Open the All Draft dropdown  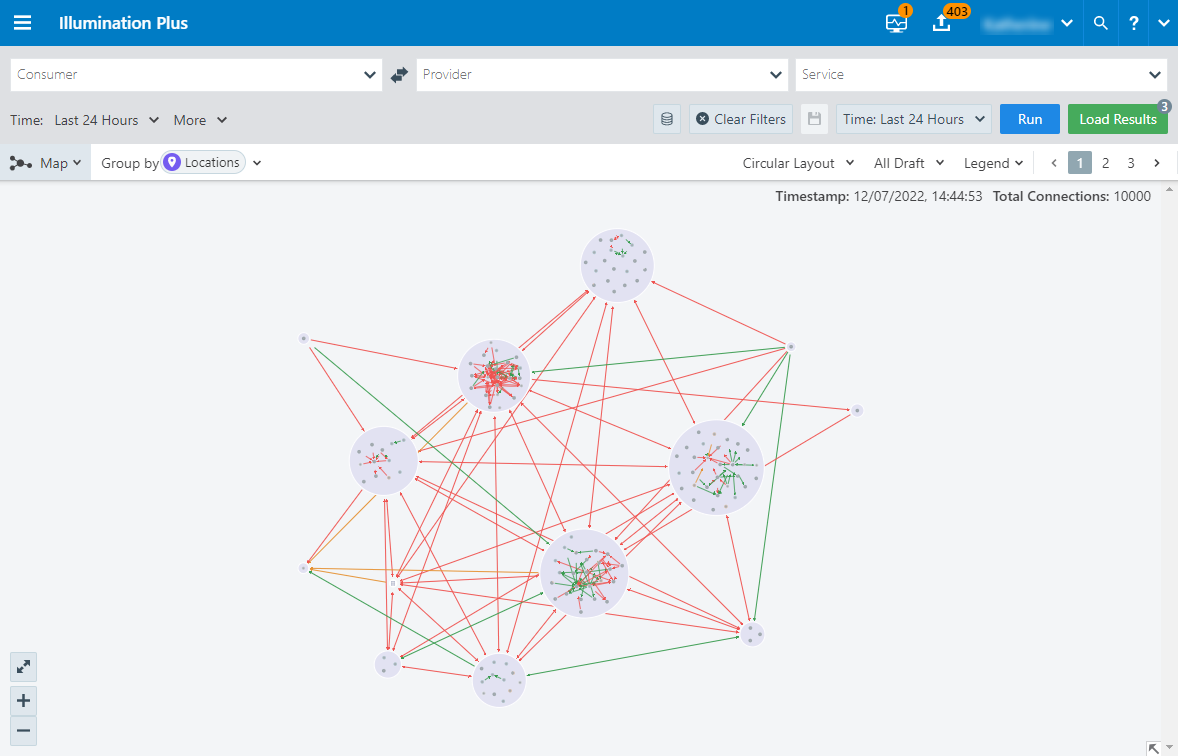907,162
